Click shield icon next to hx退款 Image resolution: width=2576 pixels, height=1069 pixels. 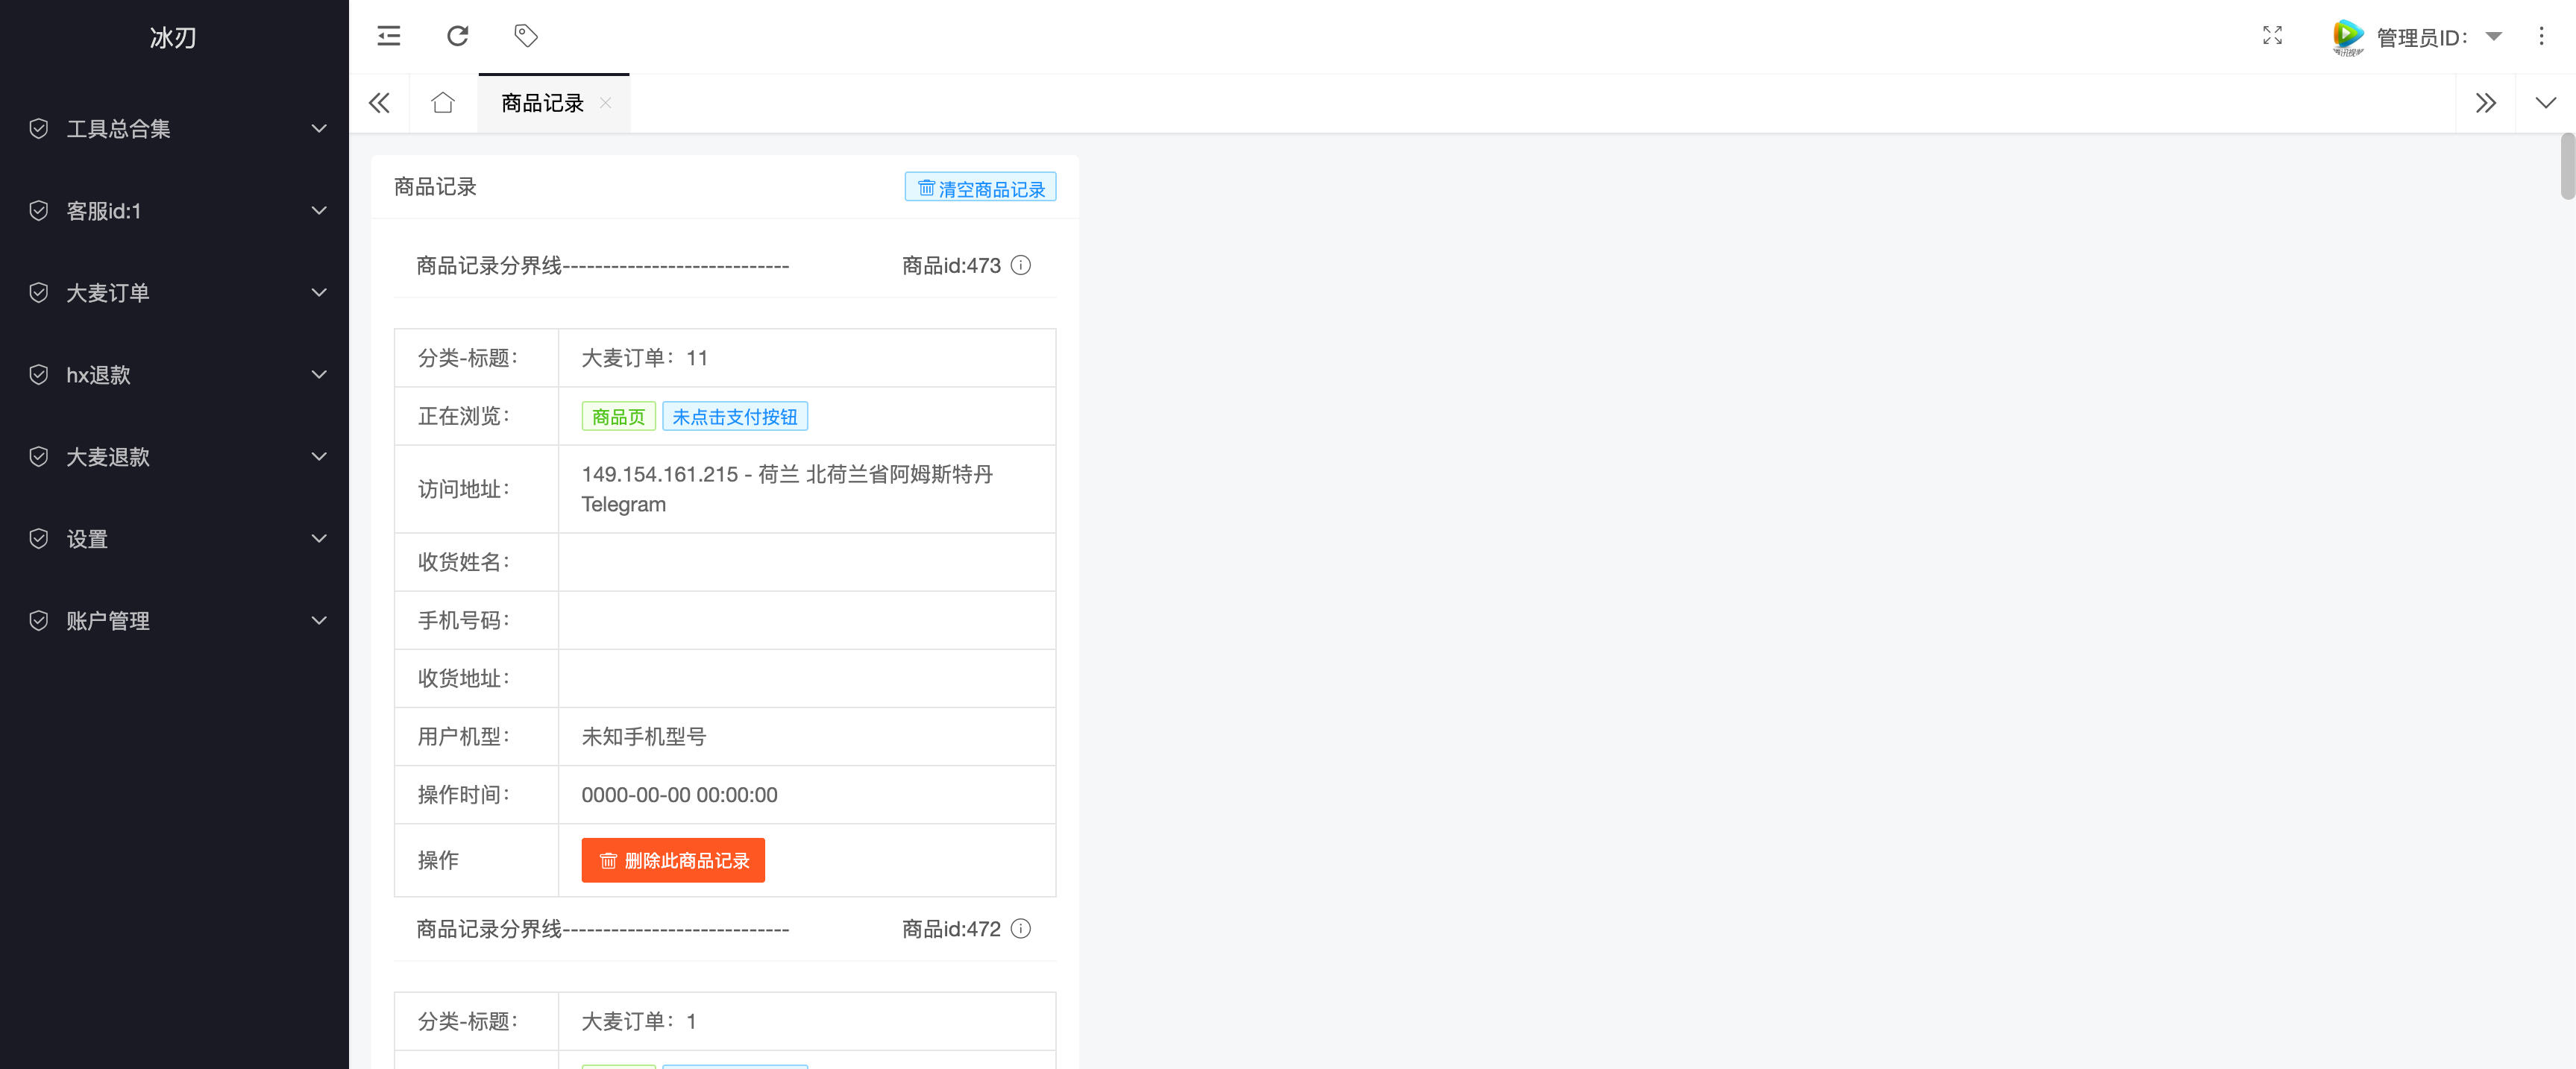tap(39, 375)
